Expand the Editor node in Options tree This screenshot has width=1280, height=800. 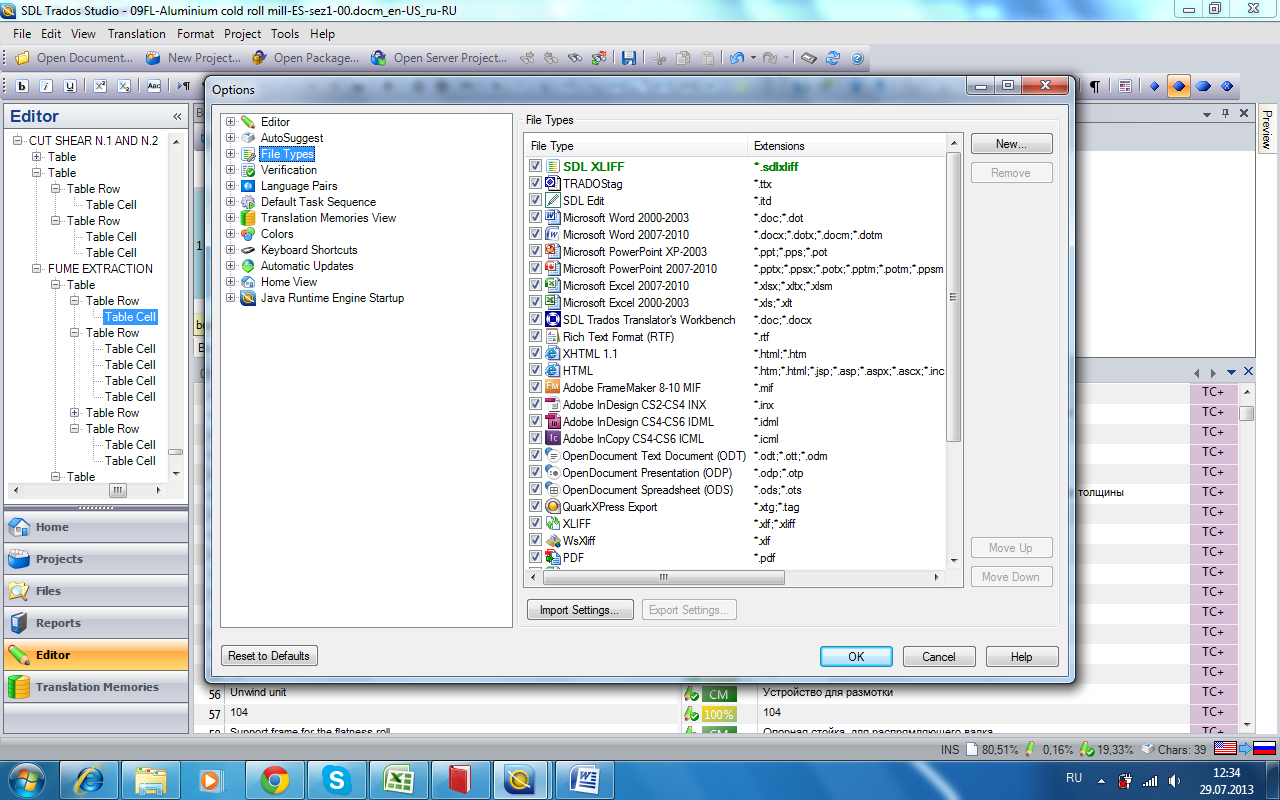pos(231,122)
